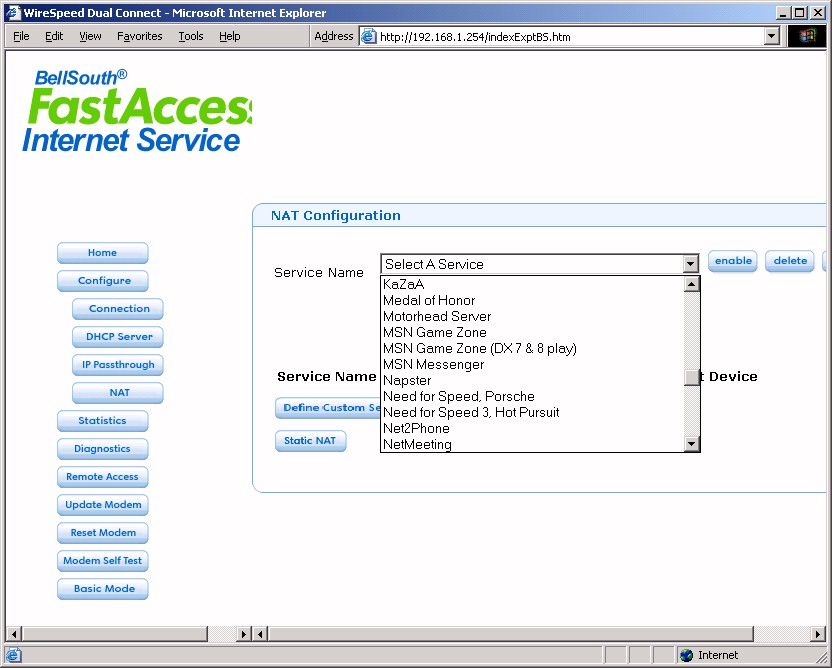Select Motorhead Server service
The image size is (832, 668).
pos(533,316)
